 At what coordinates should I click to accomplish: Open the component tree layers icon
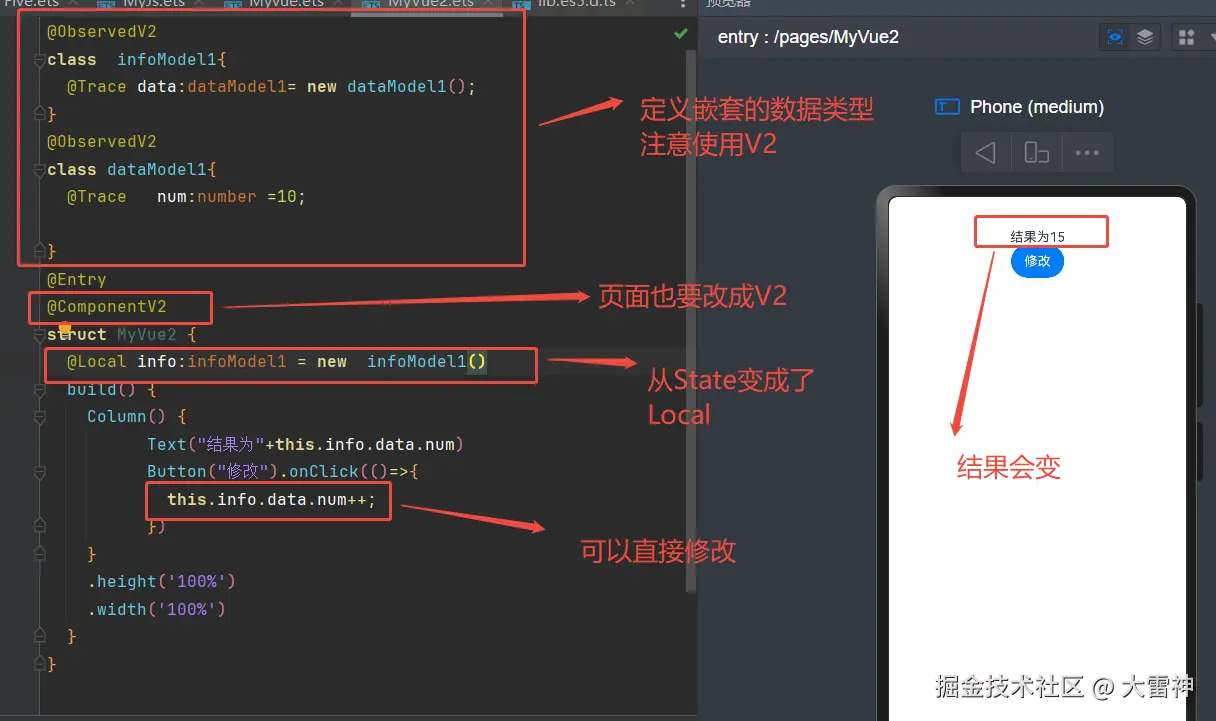(1145, 37)
